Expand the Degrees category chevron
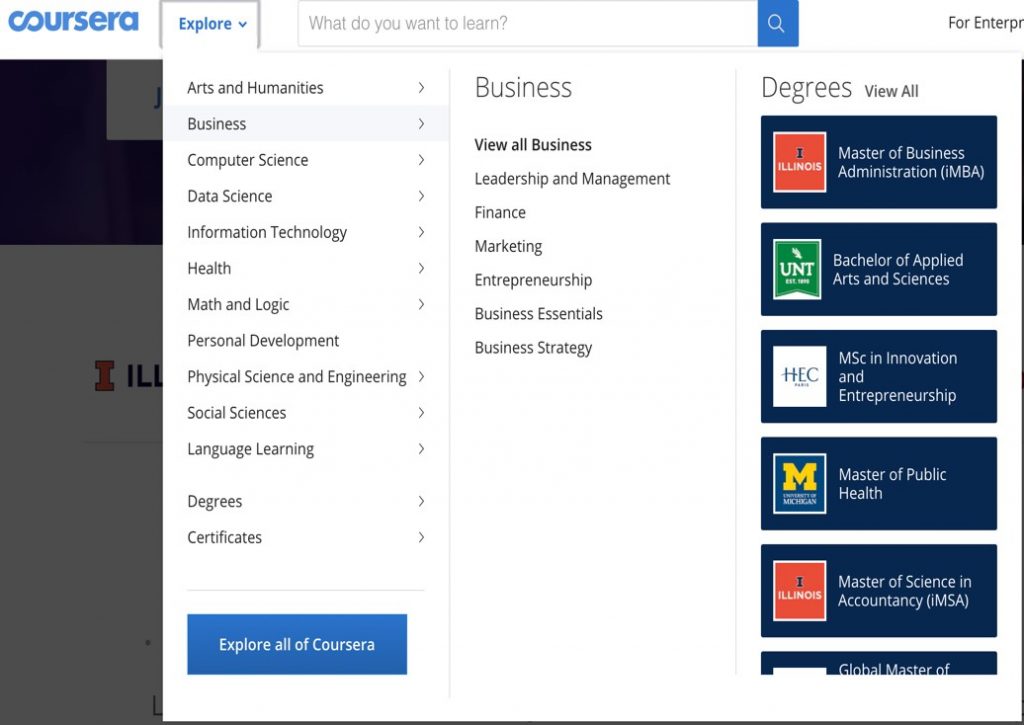This screenshot has height=725, width=1024. click(421, 501)
